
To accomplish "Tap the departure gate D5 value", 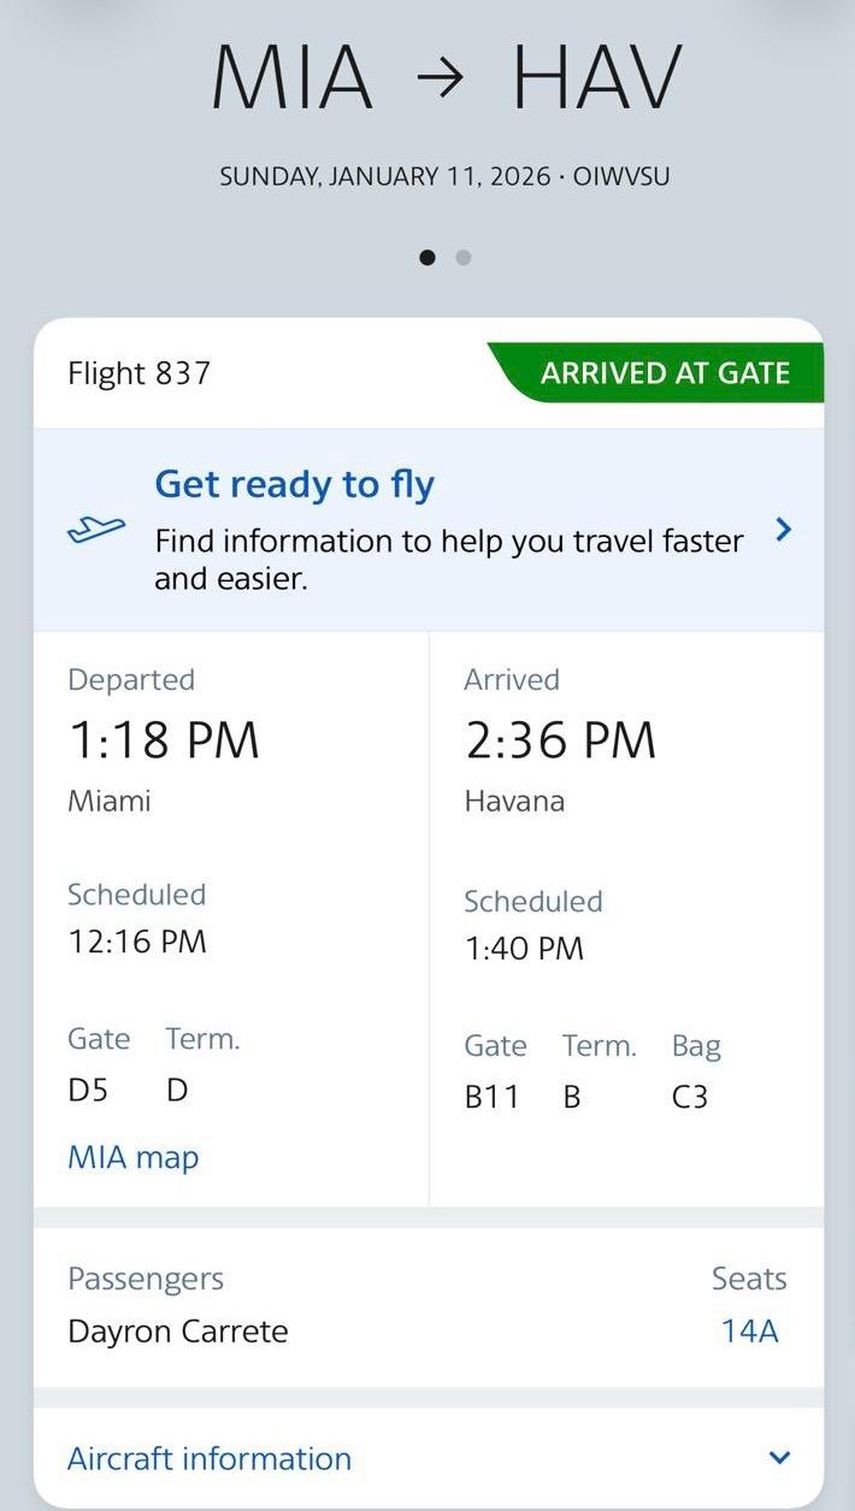I will click(87, 1089).
